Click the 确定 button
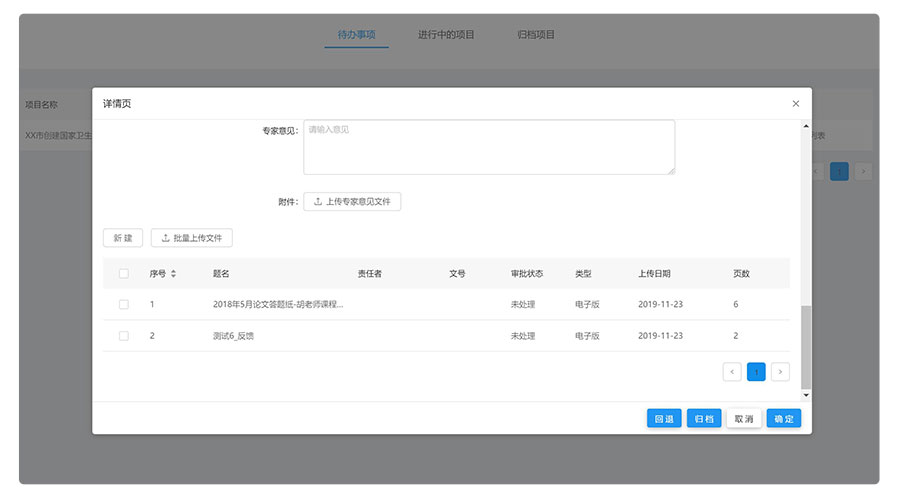Image resolution: width=900 pixels, height=500 pixels. pos(783,418)
